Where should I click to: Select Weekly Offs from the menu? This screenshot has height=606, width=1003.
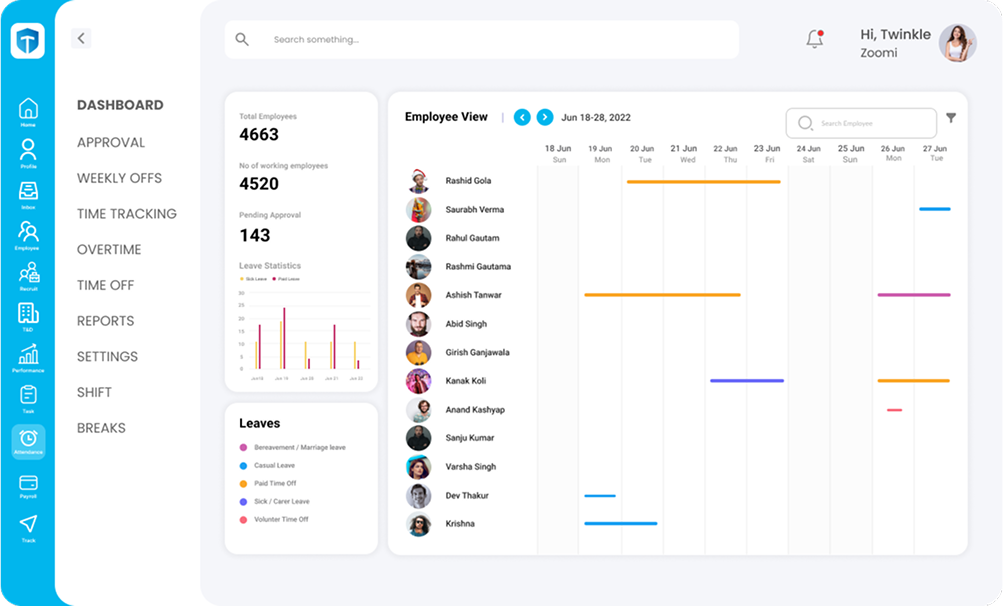119,178
